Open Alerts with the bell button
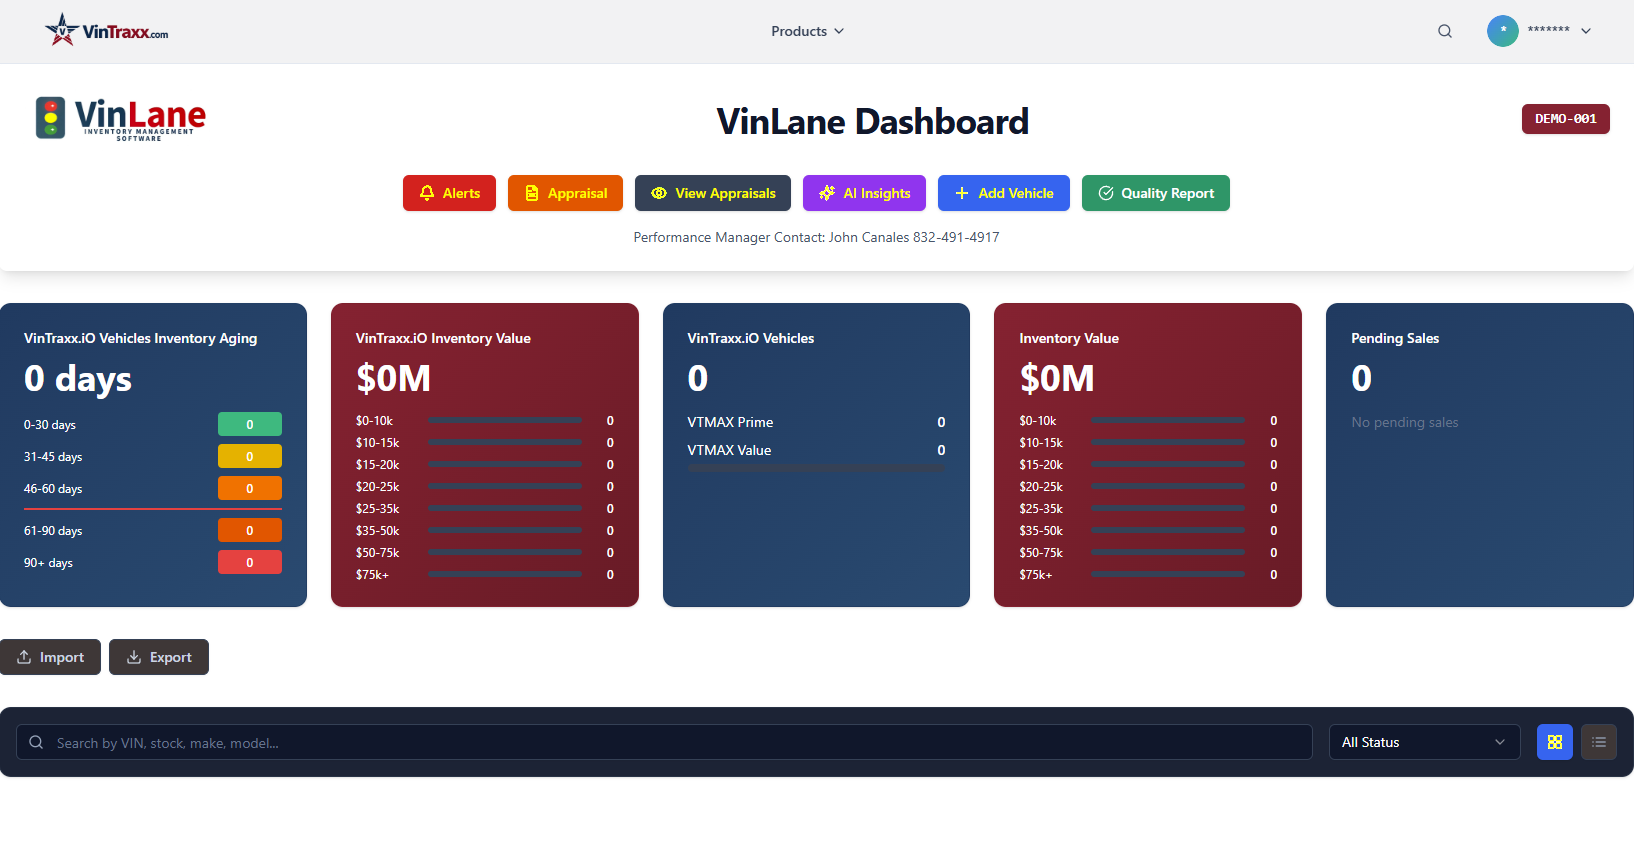This screenshot has height=852, width=1634. [449, 193]
